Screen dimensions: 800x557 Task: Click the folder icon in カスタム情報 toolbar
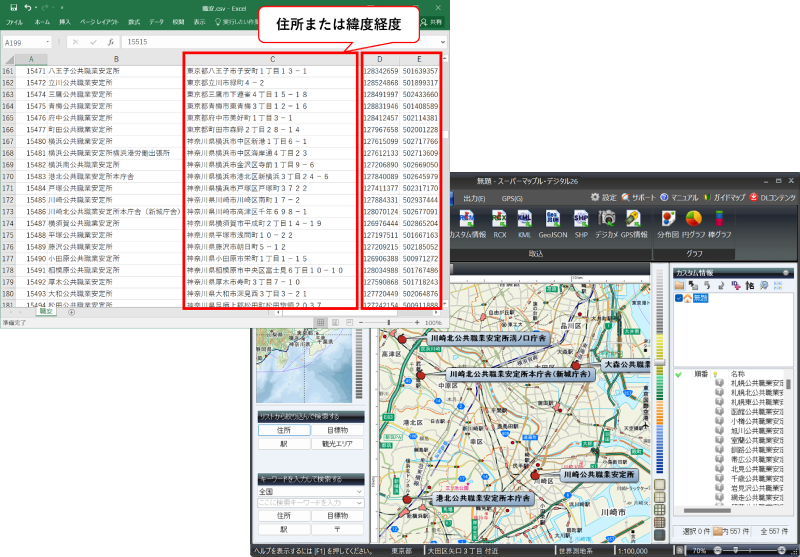pos(679,286)
